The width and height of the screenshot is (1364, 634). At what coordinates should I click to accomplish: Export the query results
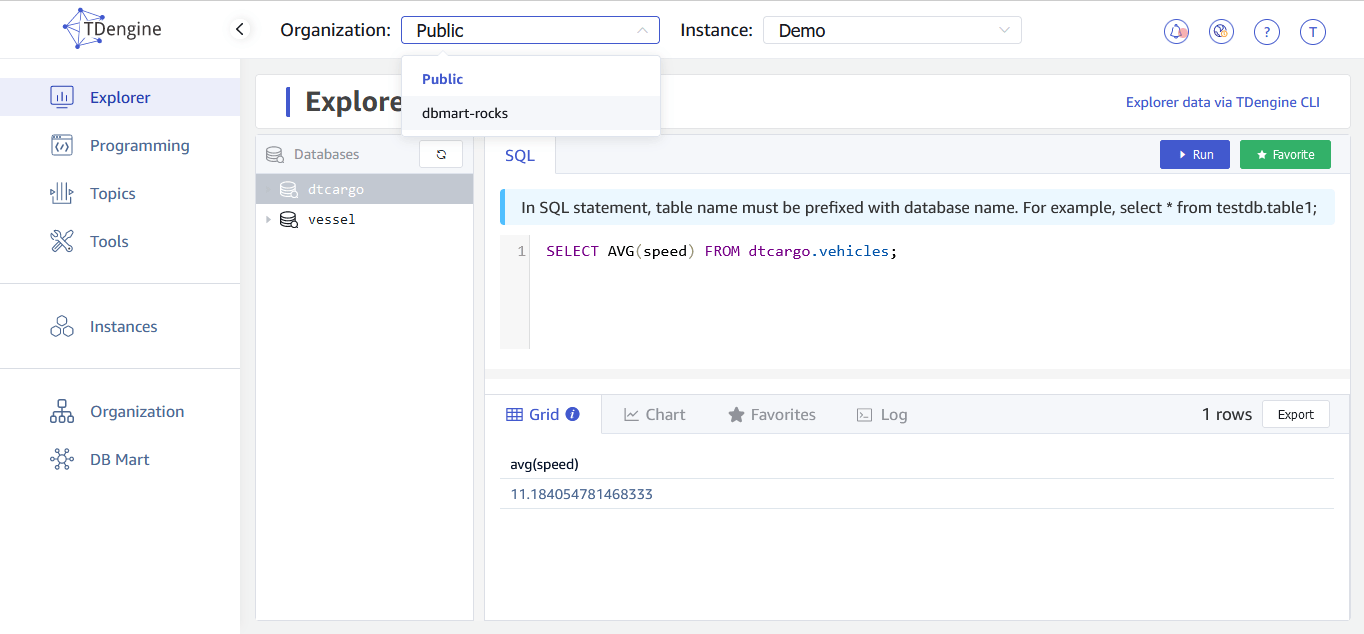click(1295, 414)
